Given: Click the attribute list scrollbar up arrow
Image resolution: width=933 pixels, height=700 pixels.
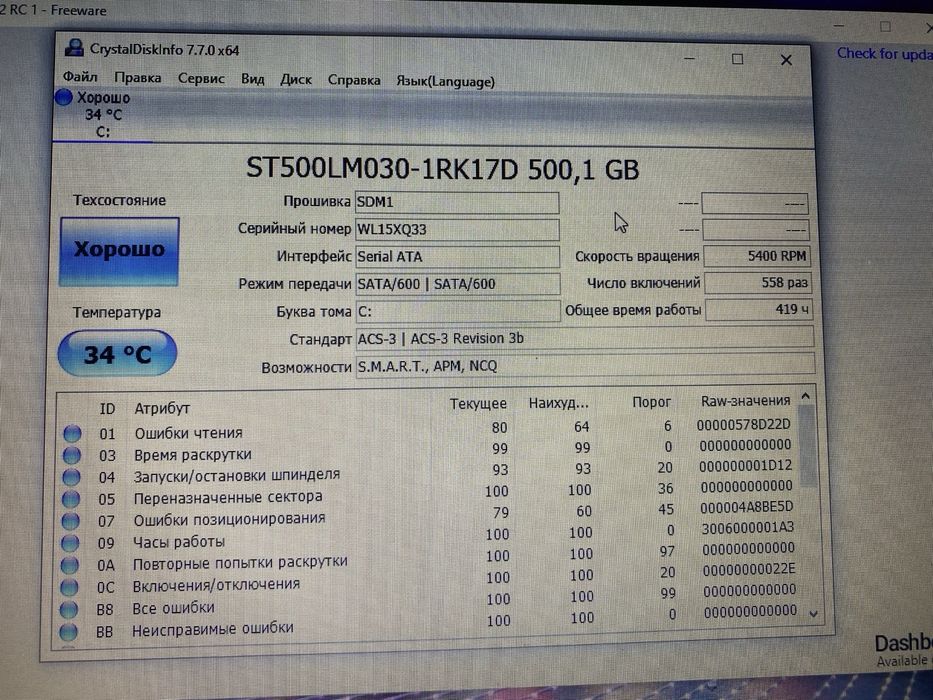Looking at the screenshot, I should click(806, 396).
